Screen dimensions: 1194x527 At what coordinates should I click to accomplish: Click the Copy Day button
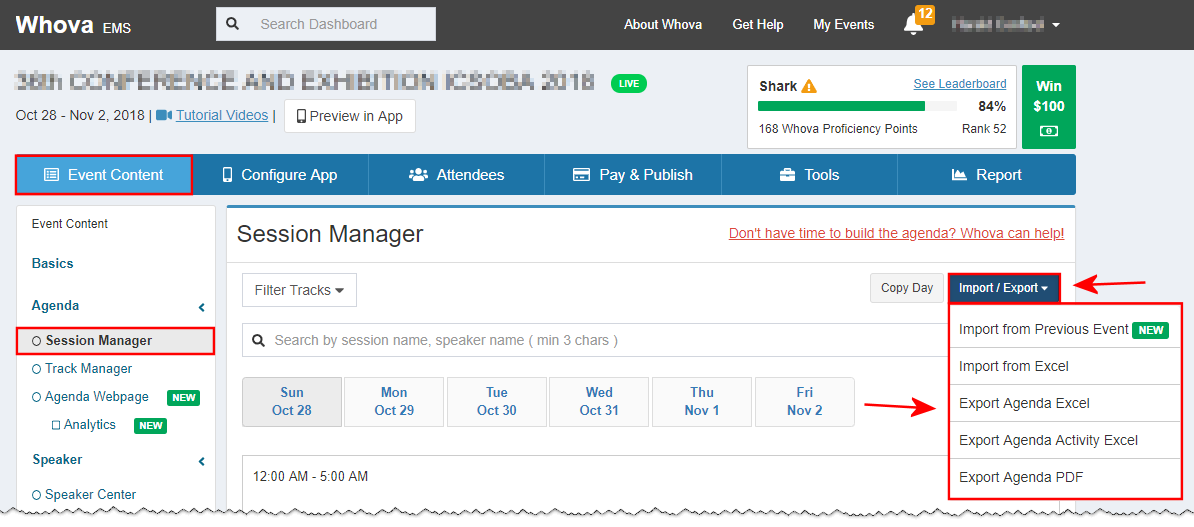point(907,288)
